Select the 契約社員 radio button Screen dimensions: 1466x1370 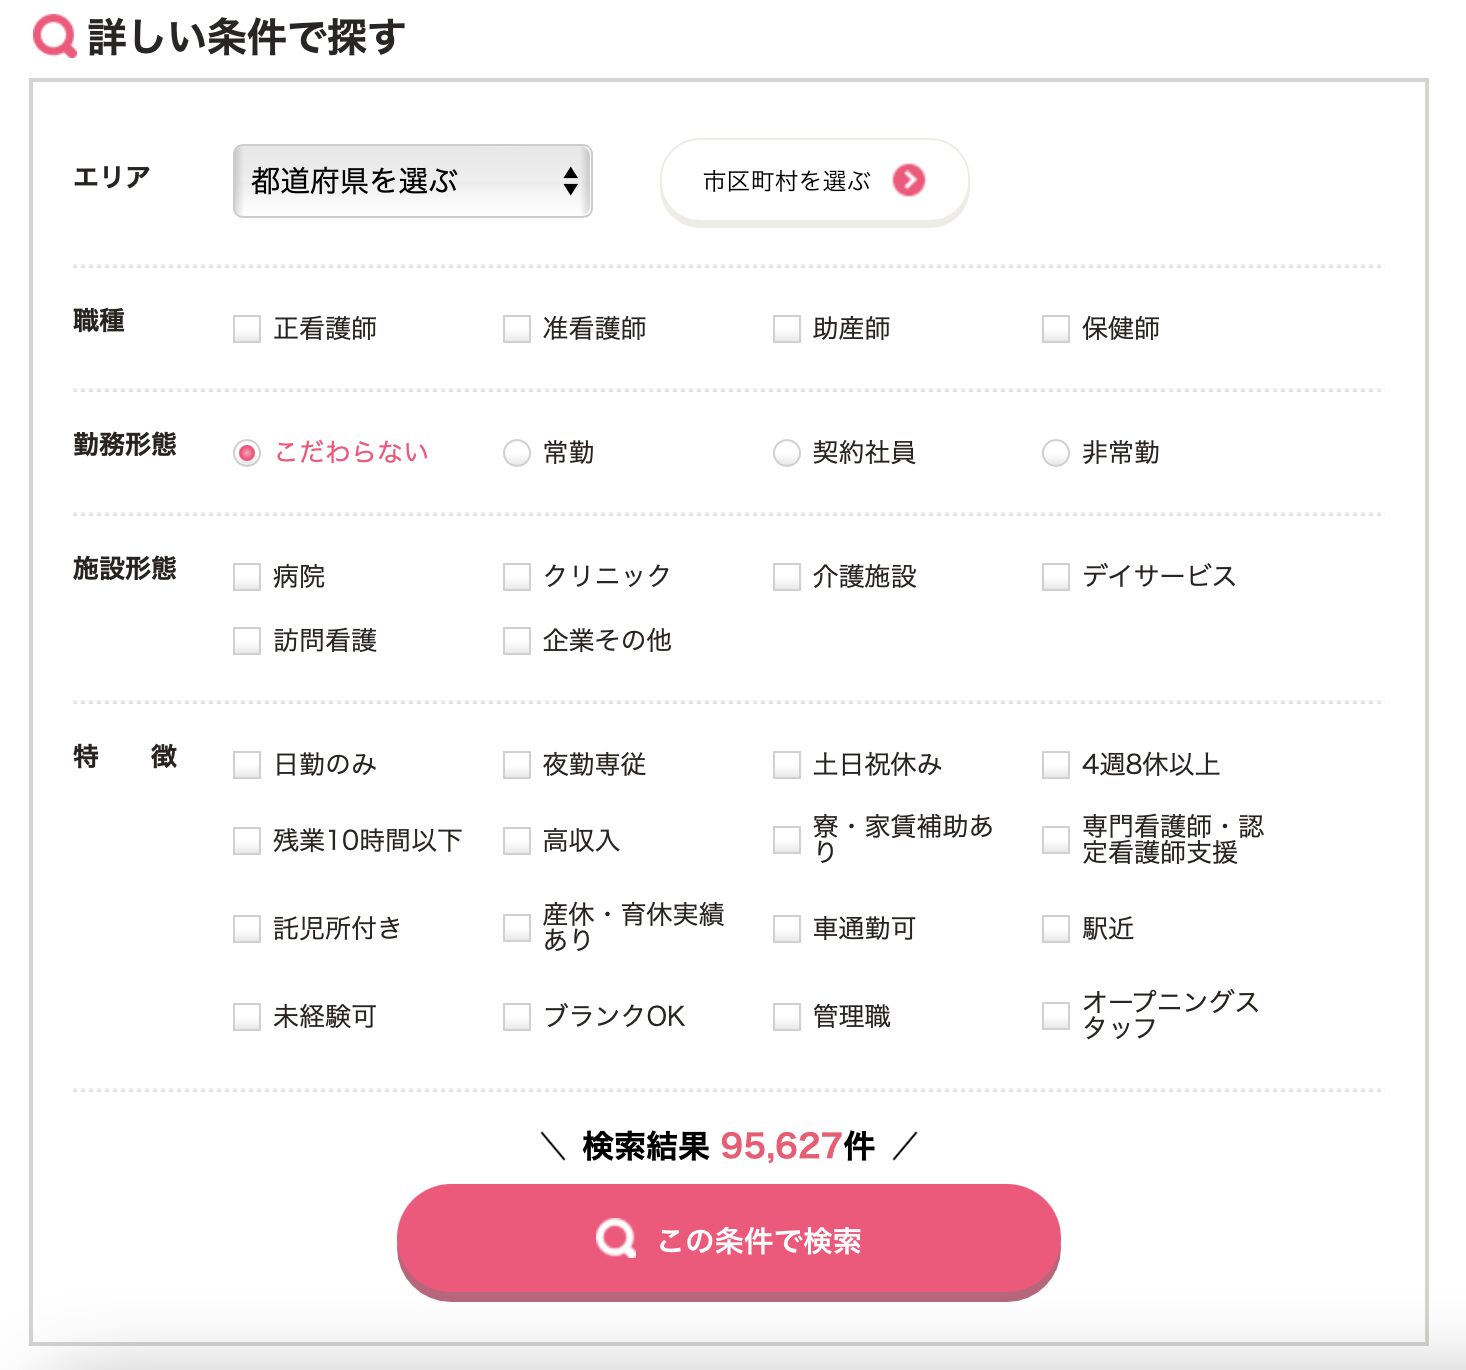(x=787, y=453)
